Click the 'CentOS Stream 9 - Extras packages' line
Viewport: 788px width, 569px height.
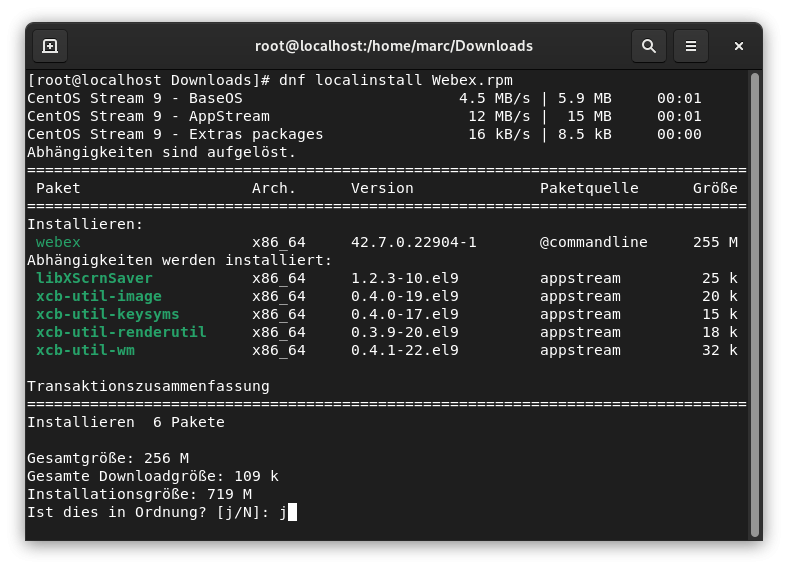(364, 135)
